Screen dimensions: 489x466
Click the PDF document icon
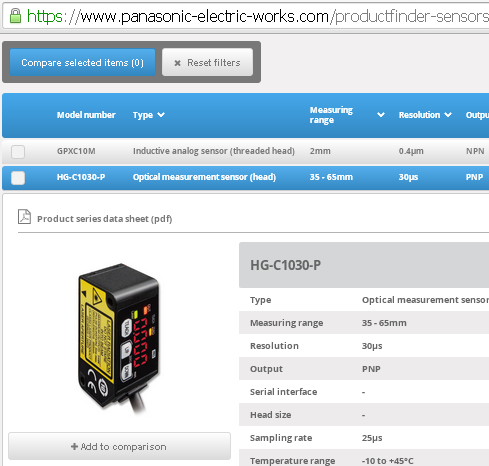[24, 217]
